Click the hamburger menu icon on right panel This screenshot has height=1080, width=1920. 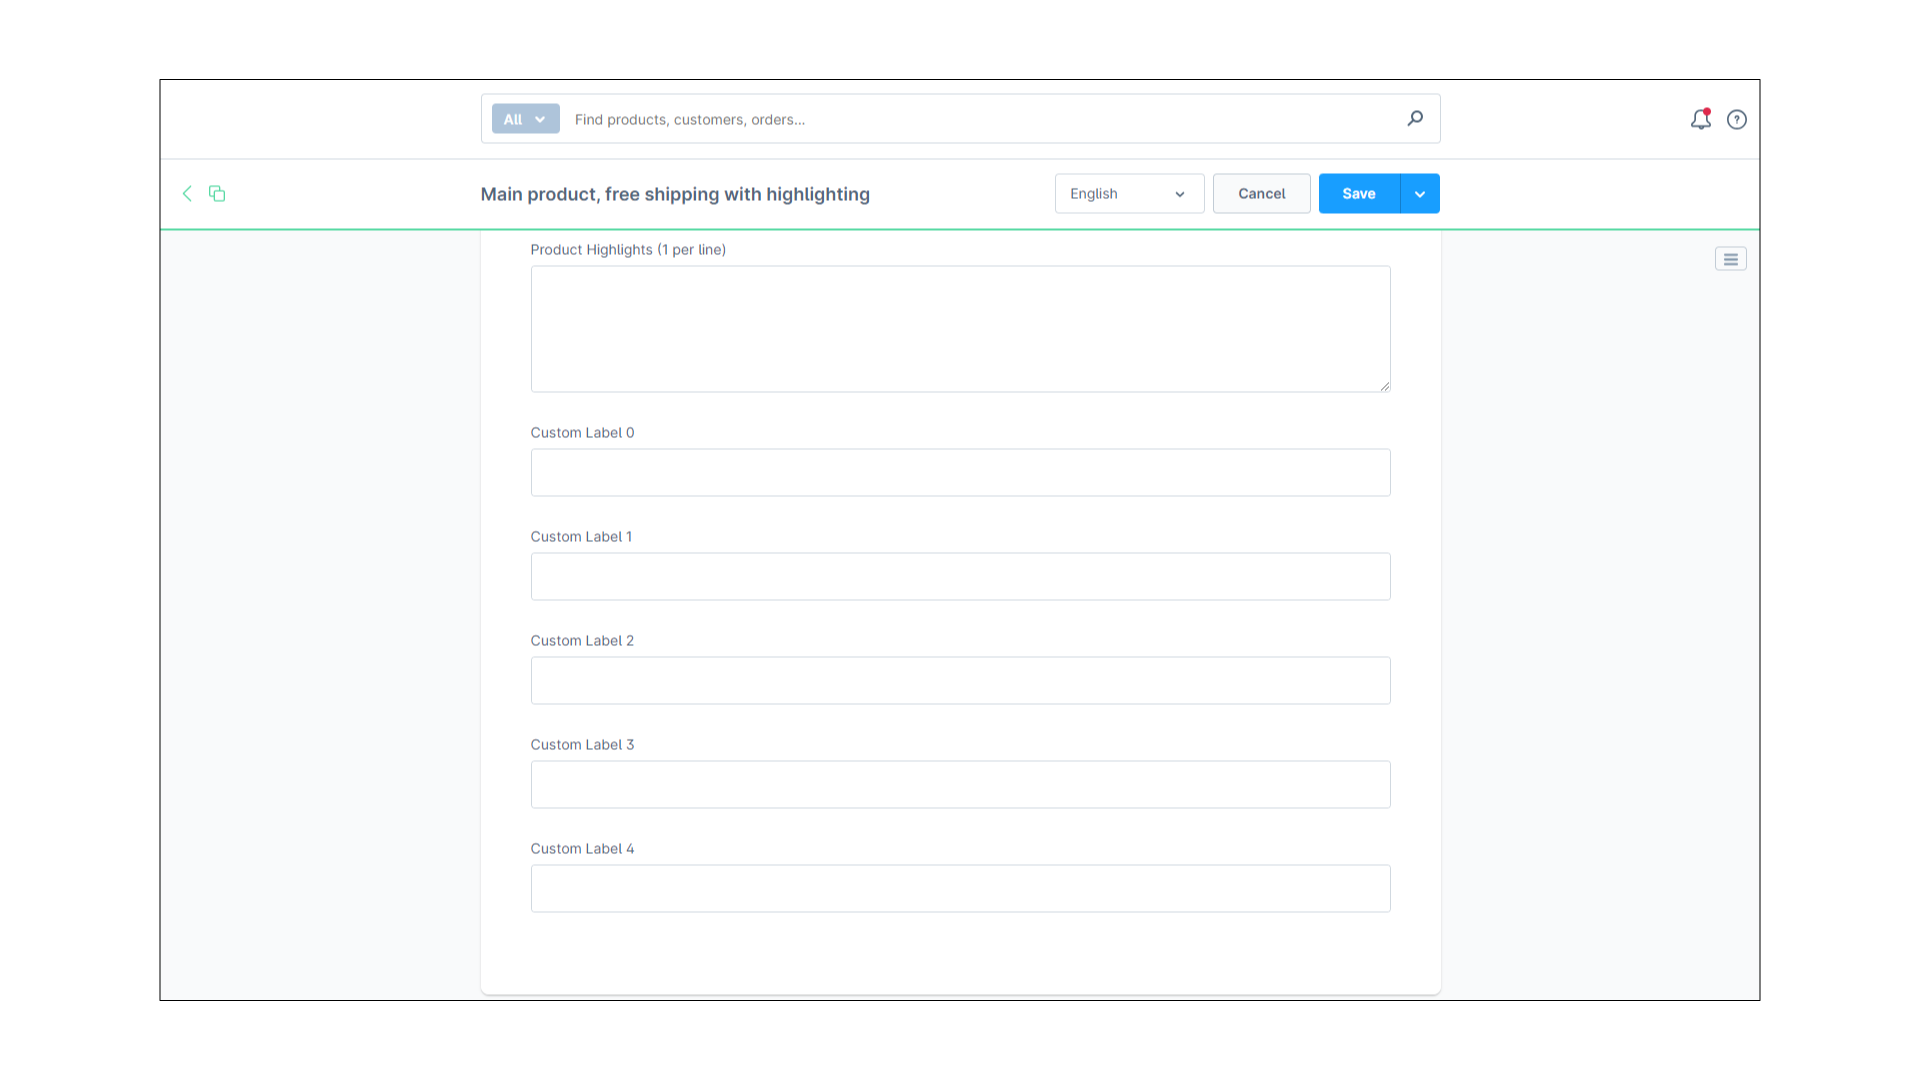coord(1731,258)
